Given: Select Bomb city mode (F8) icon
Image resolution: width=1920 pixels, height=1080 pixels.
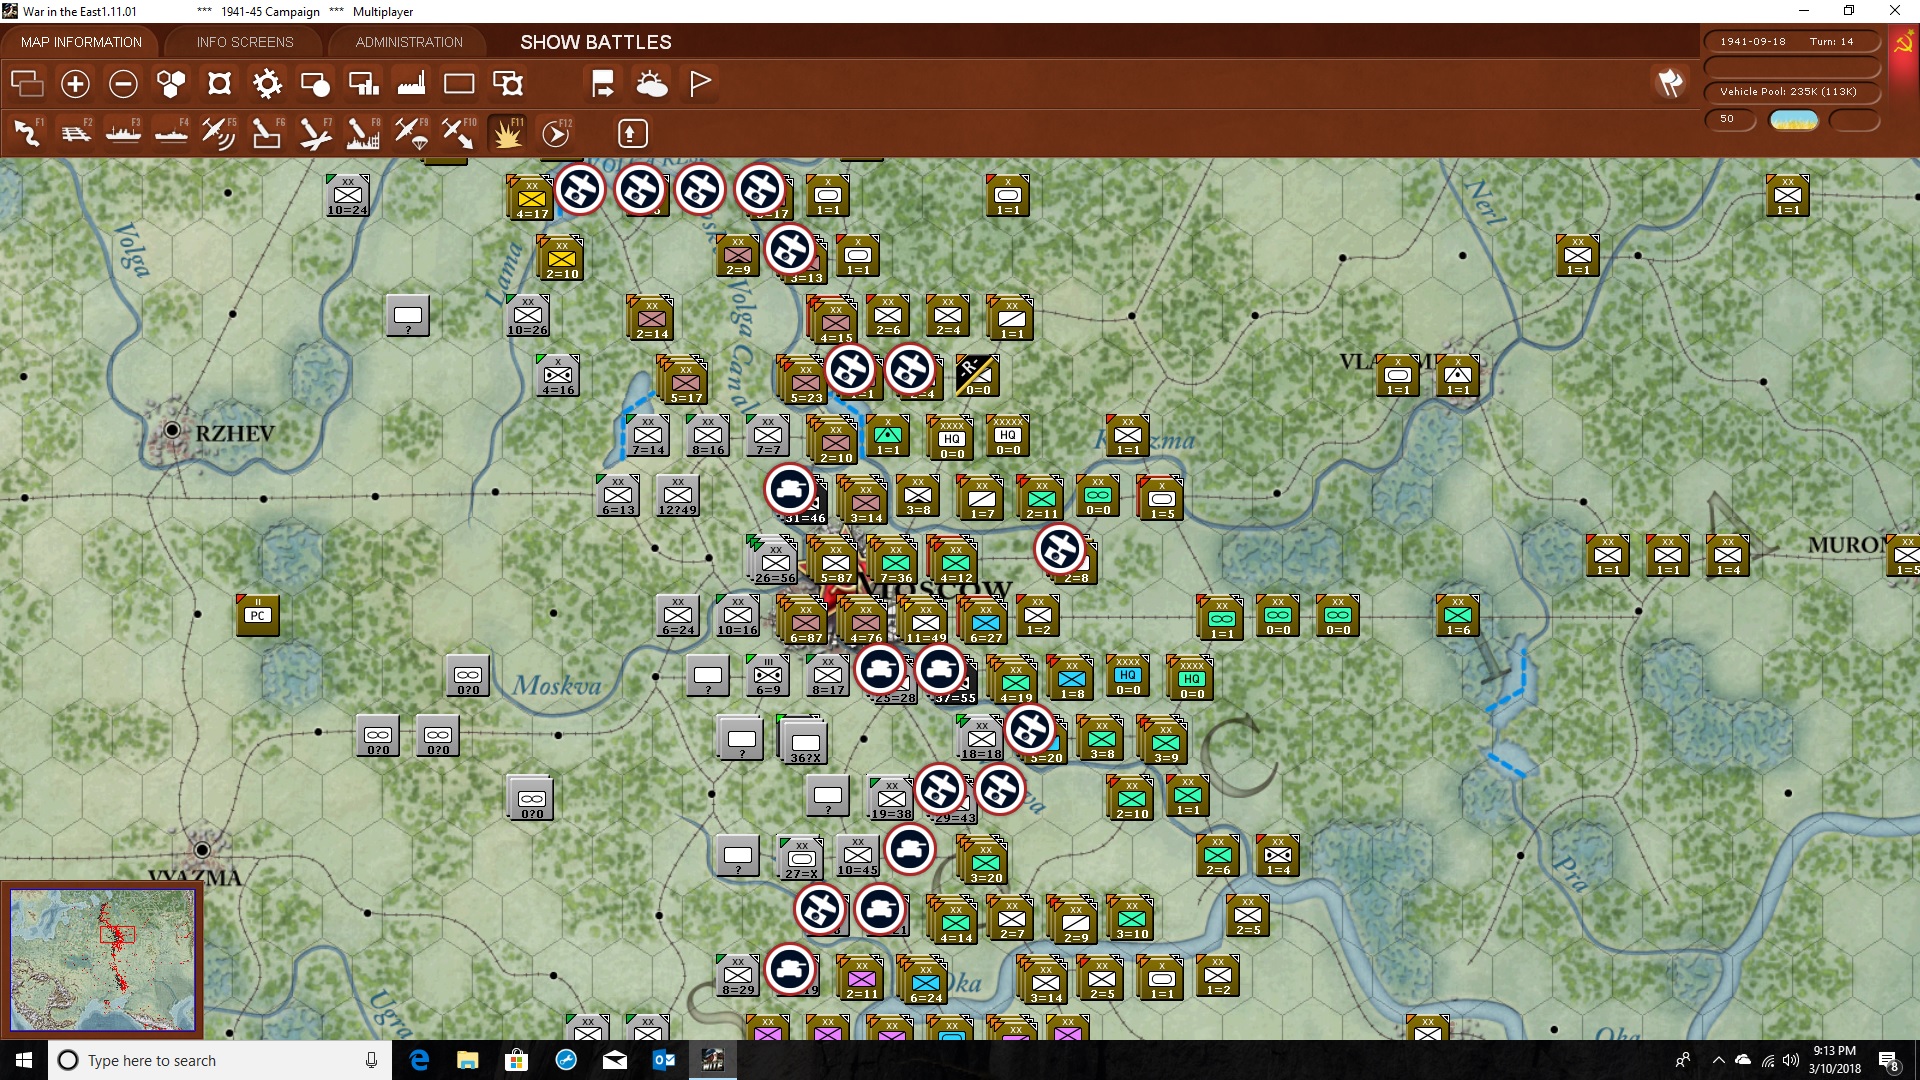Looking at the screenshot, I should [x=363, y=133].
